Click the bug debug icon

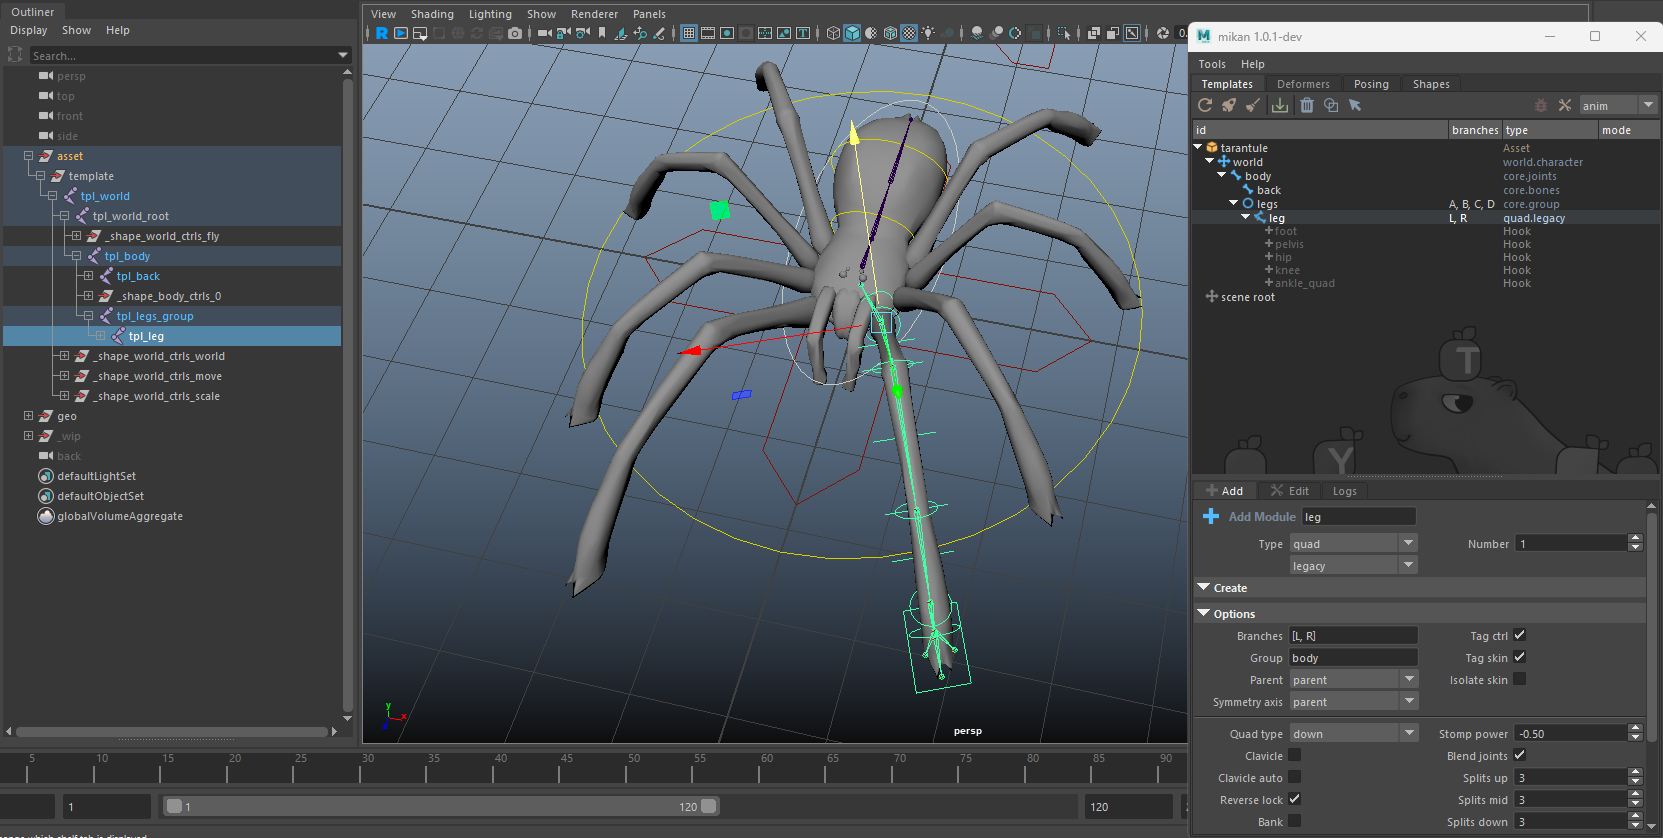click(1540, 105)
